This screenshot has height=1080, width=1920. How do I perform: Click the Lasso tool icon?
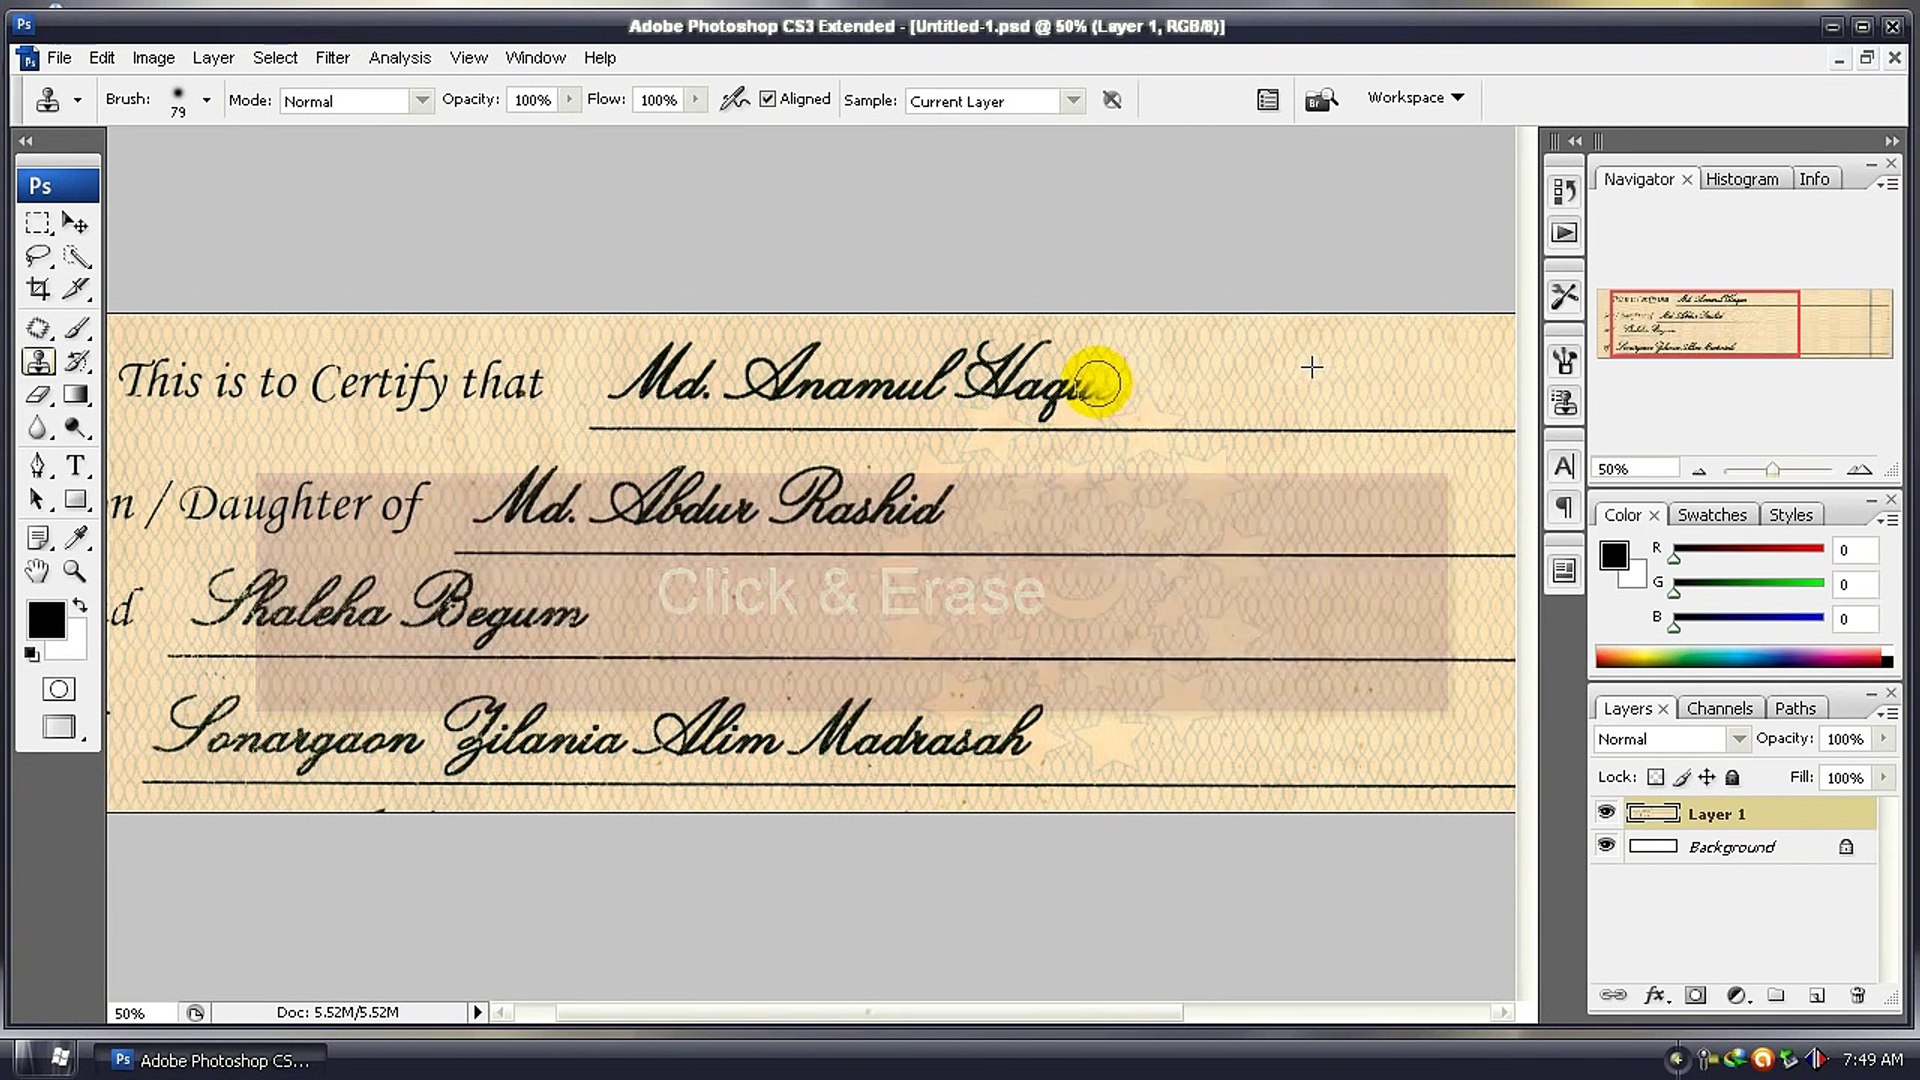point(38,256)
